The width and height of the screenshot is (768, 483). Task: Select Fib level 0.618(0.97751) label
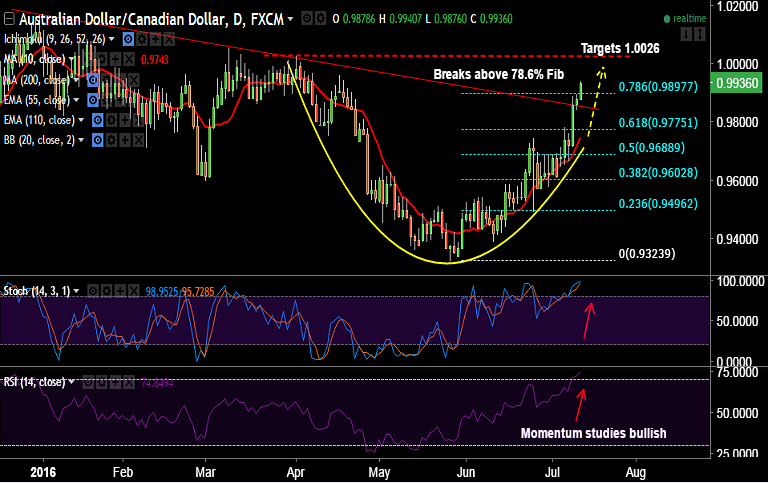tap(658, 123)
